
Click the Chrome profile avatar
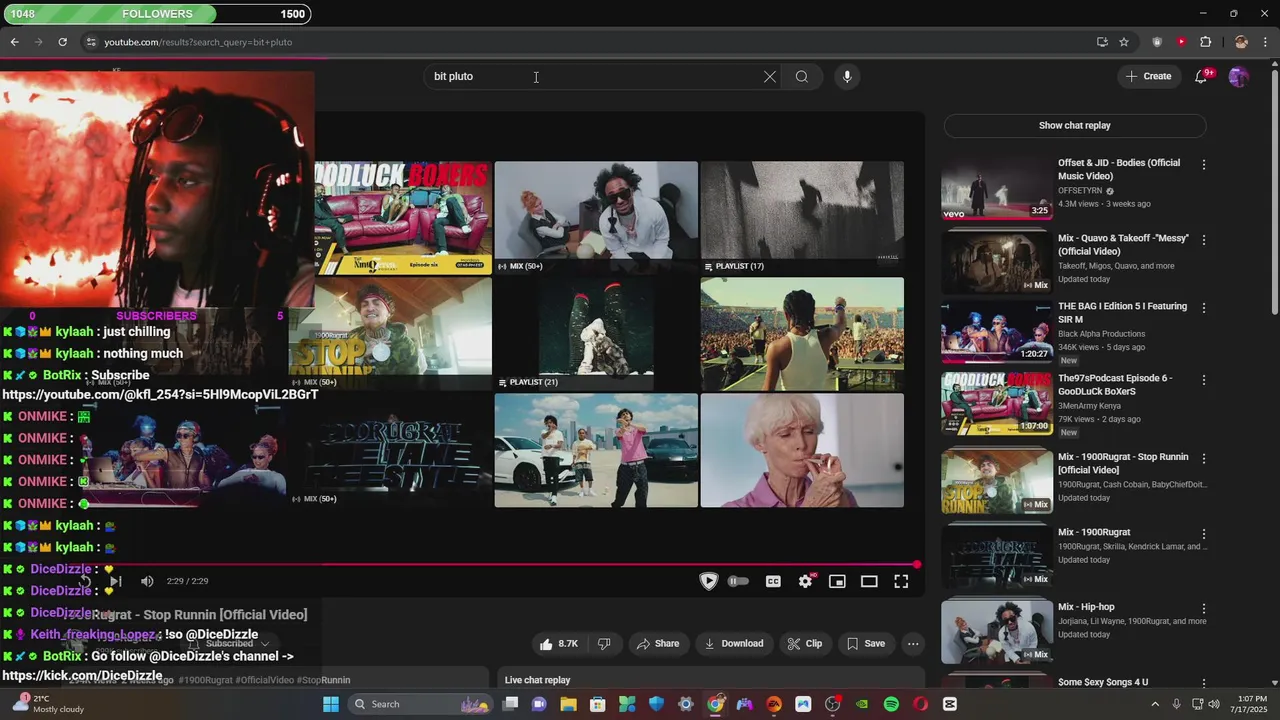1241,42
